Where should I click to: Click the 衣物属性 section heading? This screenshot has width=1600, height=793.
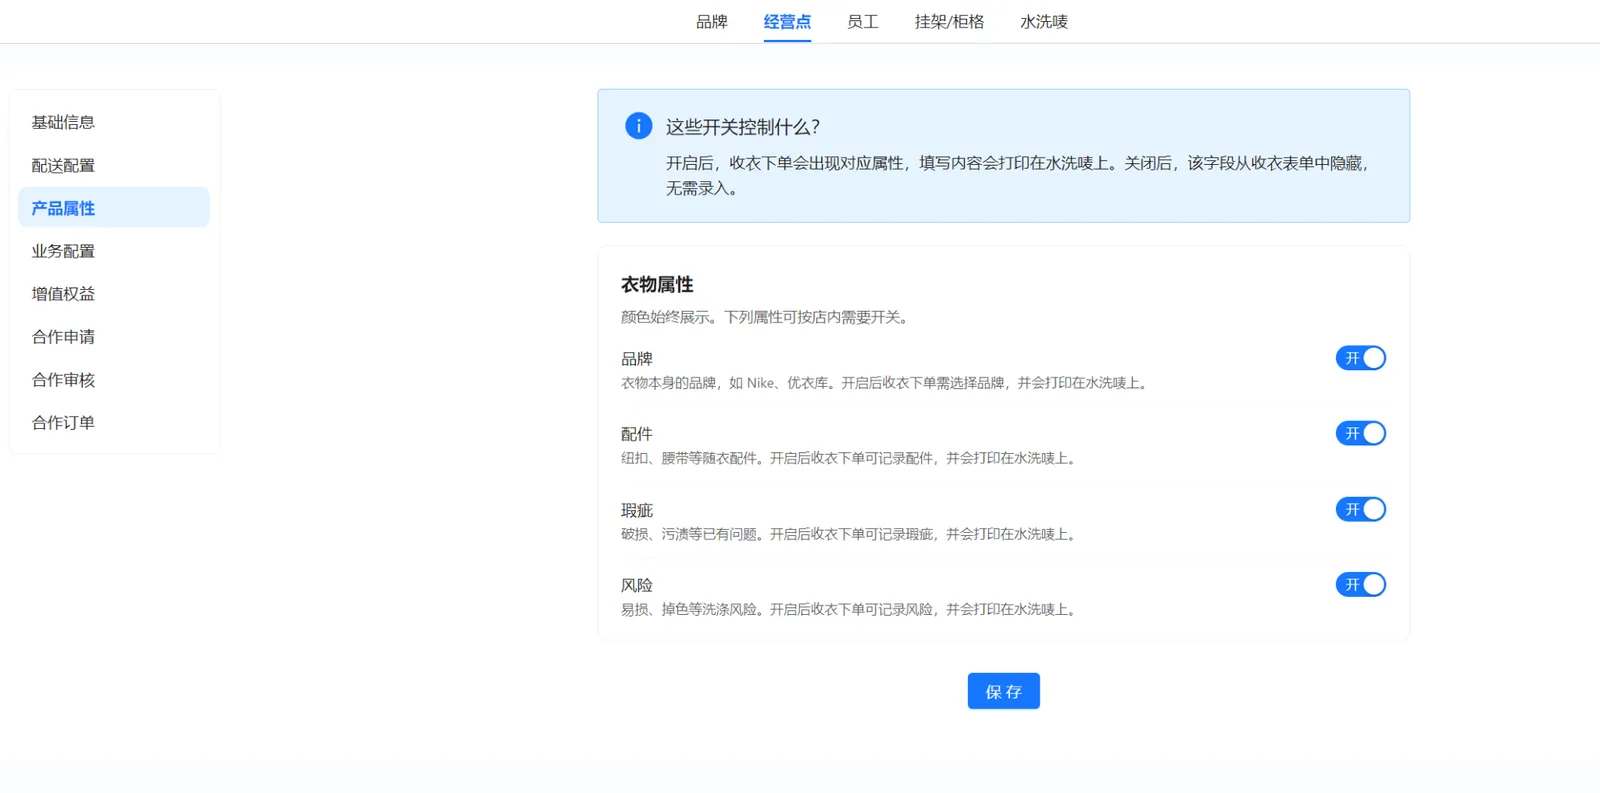[x=657, y=285]
